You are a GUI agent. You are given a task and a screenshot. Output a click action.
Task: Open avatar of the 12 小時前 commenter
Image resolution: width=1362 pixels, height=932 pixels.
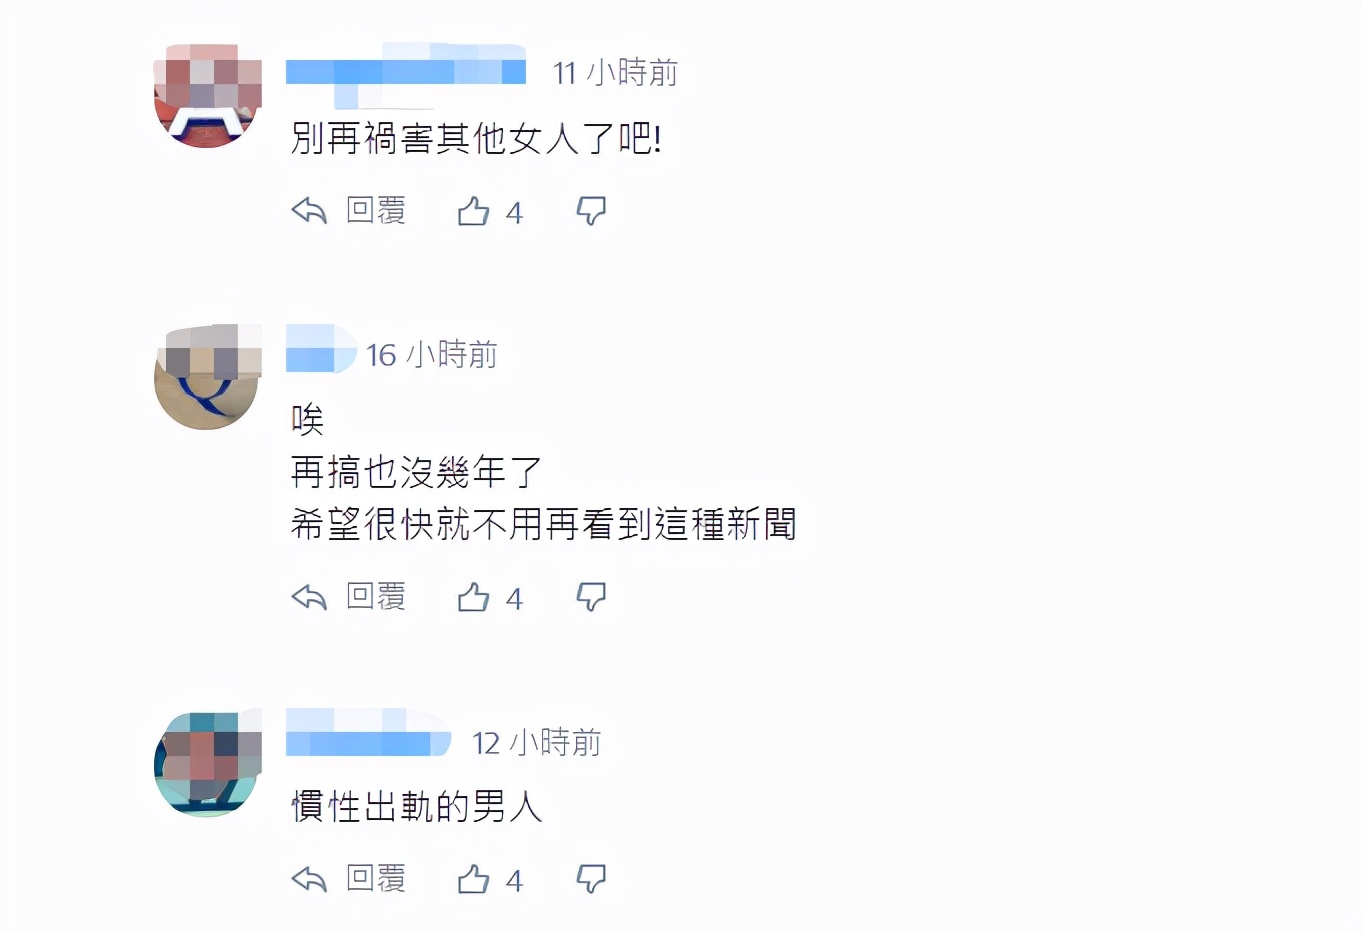(208, 764)
